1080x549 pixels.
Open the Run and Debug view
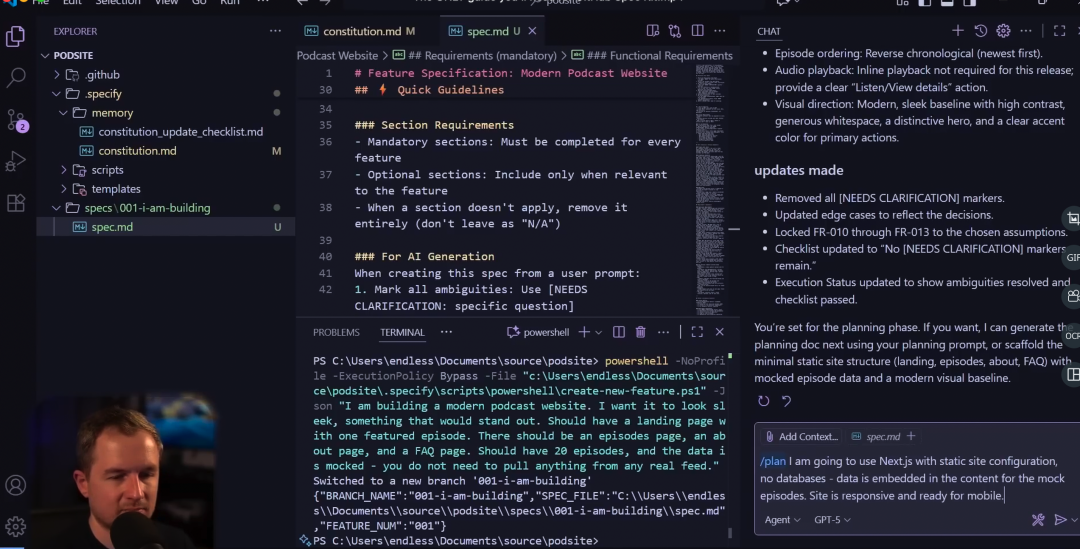[x=15, y=161]
